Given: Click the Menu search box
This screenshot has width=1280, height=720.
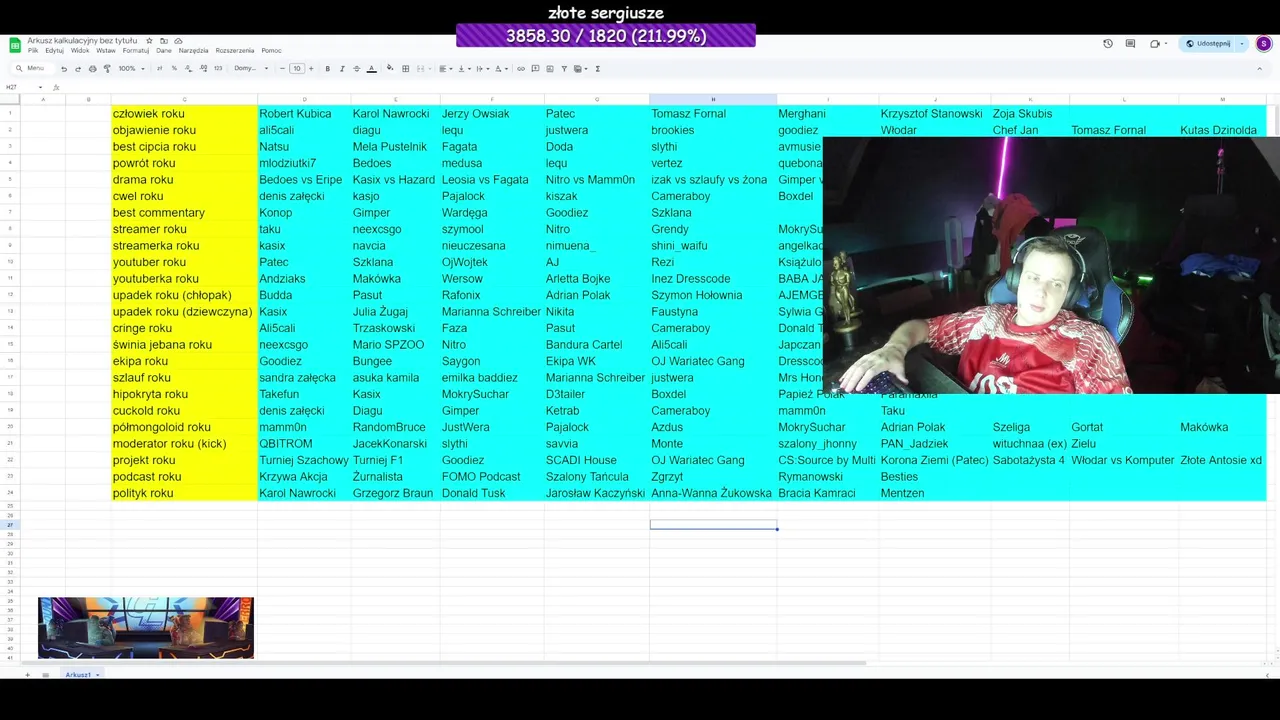Looking at the screenshot, I should click(33, 69).
